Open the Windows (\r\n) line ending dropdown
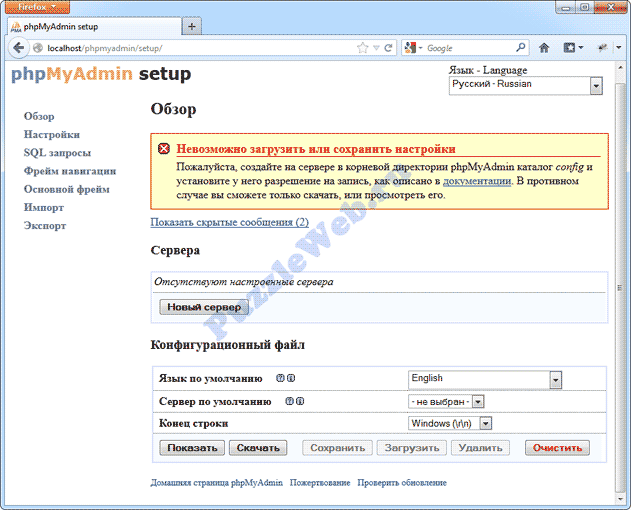 point(450,423)
